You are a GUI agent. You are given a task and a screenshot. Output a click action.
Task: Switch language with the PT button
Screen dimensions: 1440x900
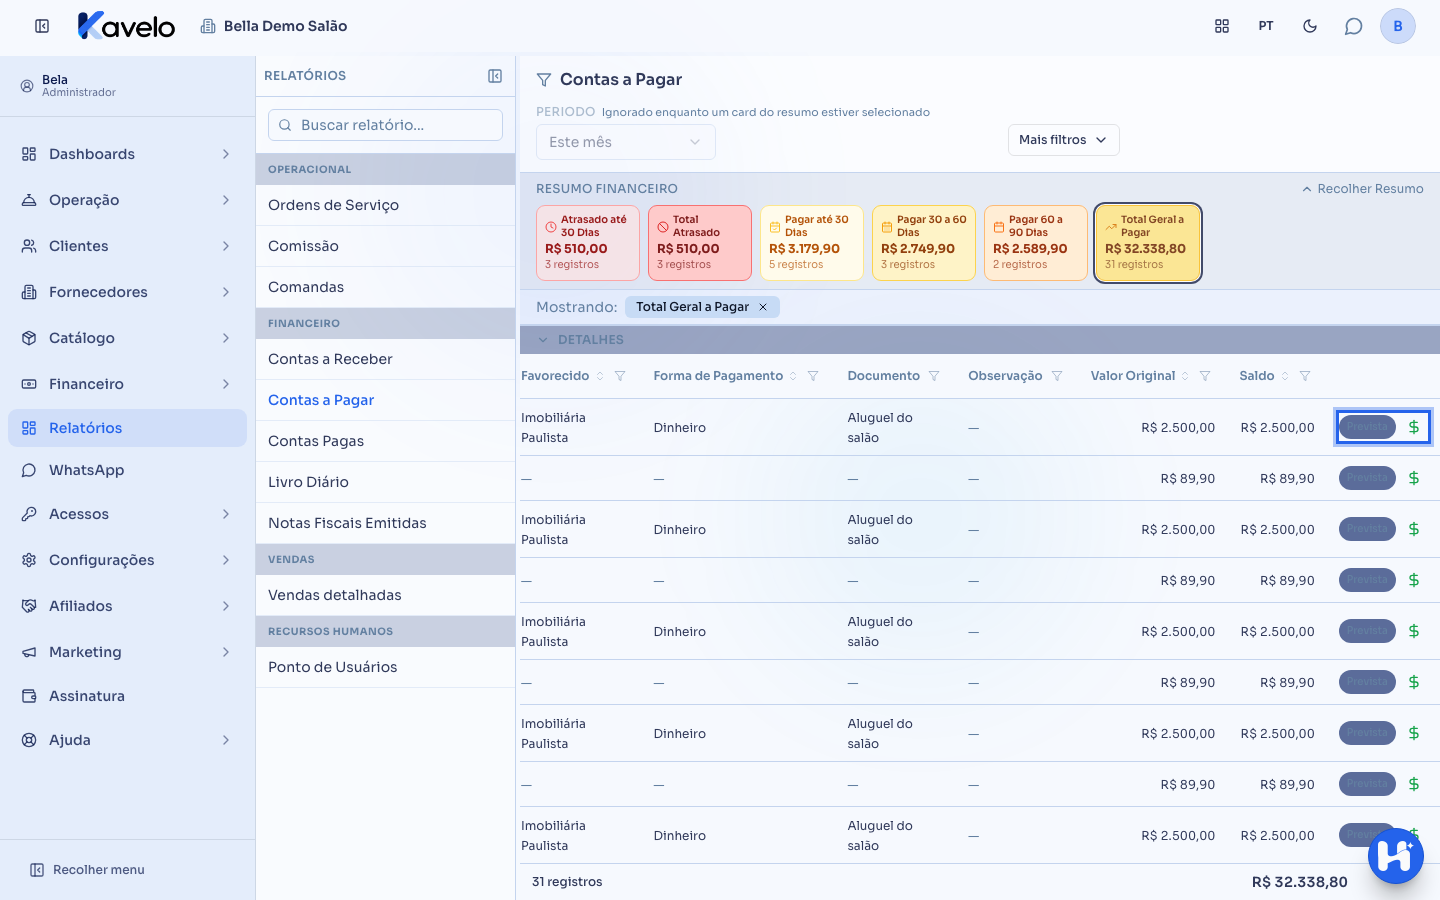(x=1266, y=26)
